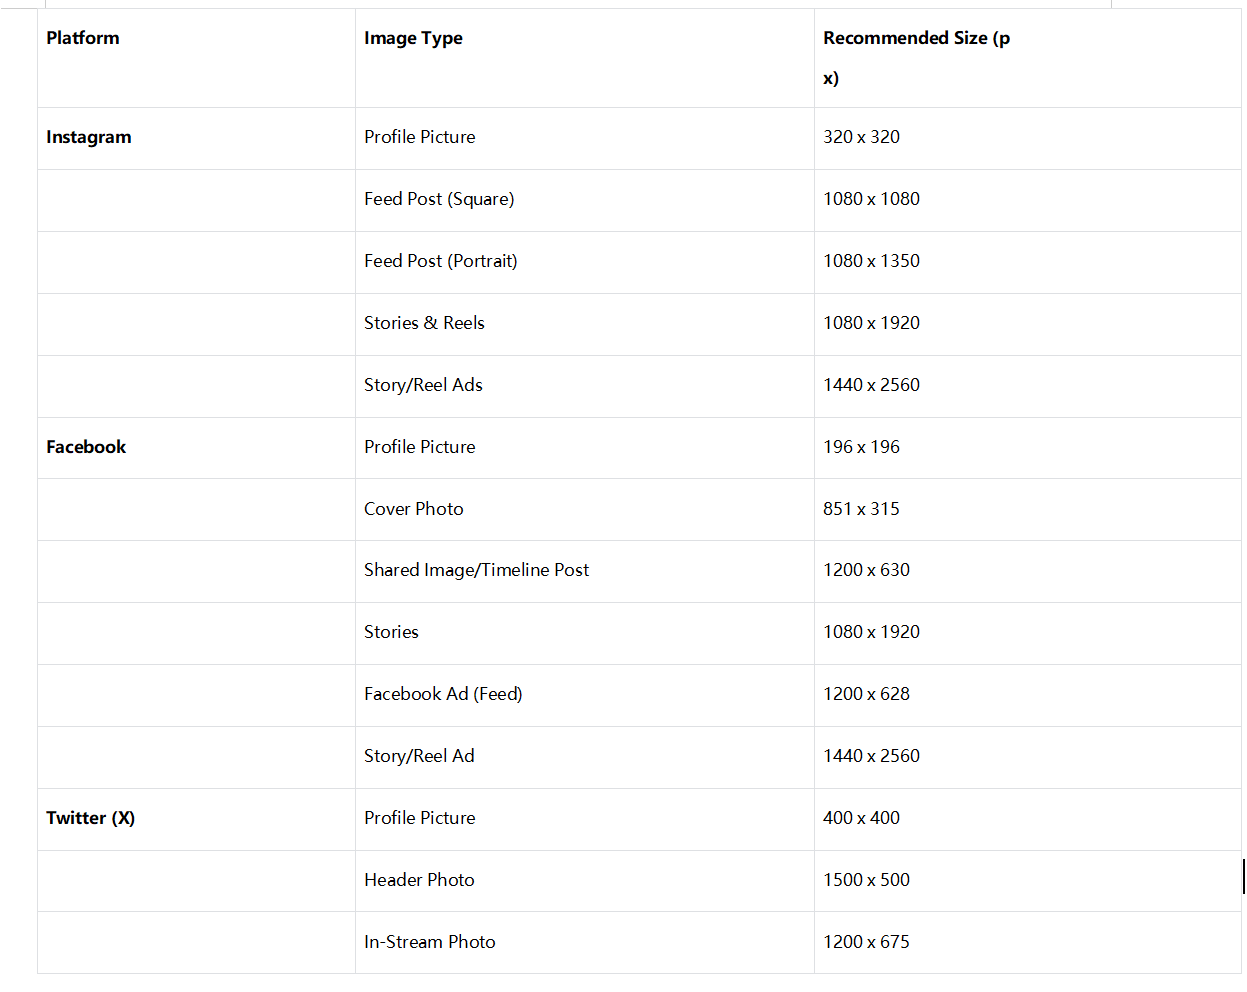The image size is (1247, 992).
Task: Select the 1500 x 500 size value
Action: coord(866,880)
